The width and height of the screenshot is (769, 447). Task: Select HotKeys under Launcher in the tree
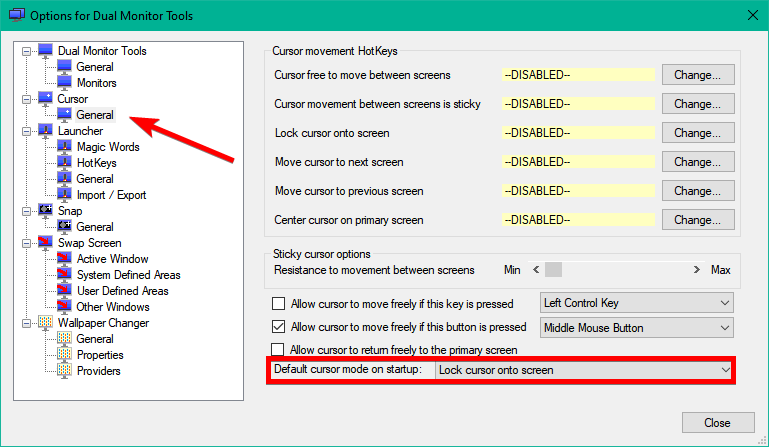96,163
